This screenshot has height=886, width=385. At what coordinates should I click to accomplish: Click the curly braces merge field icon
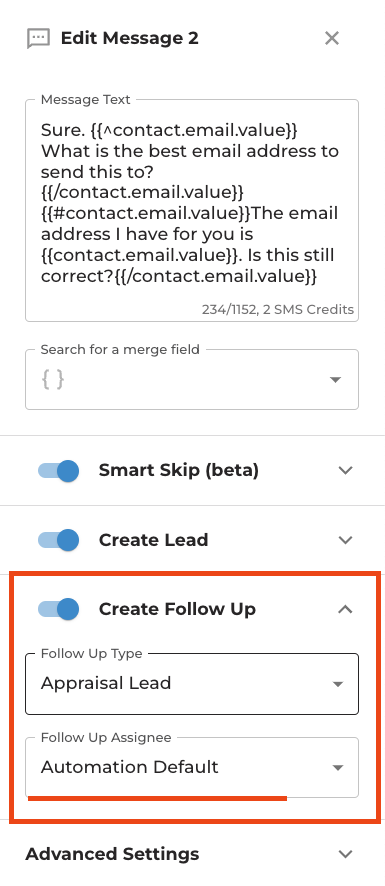[x=53, y=379]
